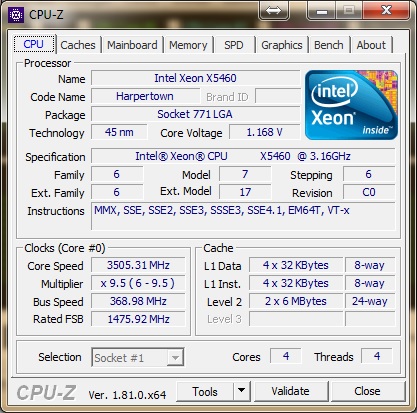Click the Model value 7
This screenshot has width=417, height=413.
(245, 174)
